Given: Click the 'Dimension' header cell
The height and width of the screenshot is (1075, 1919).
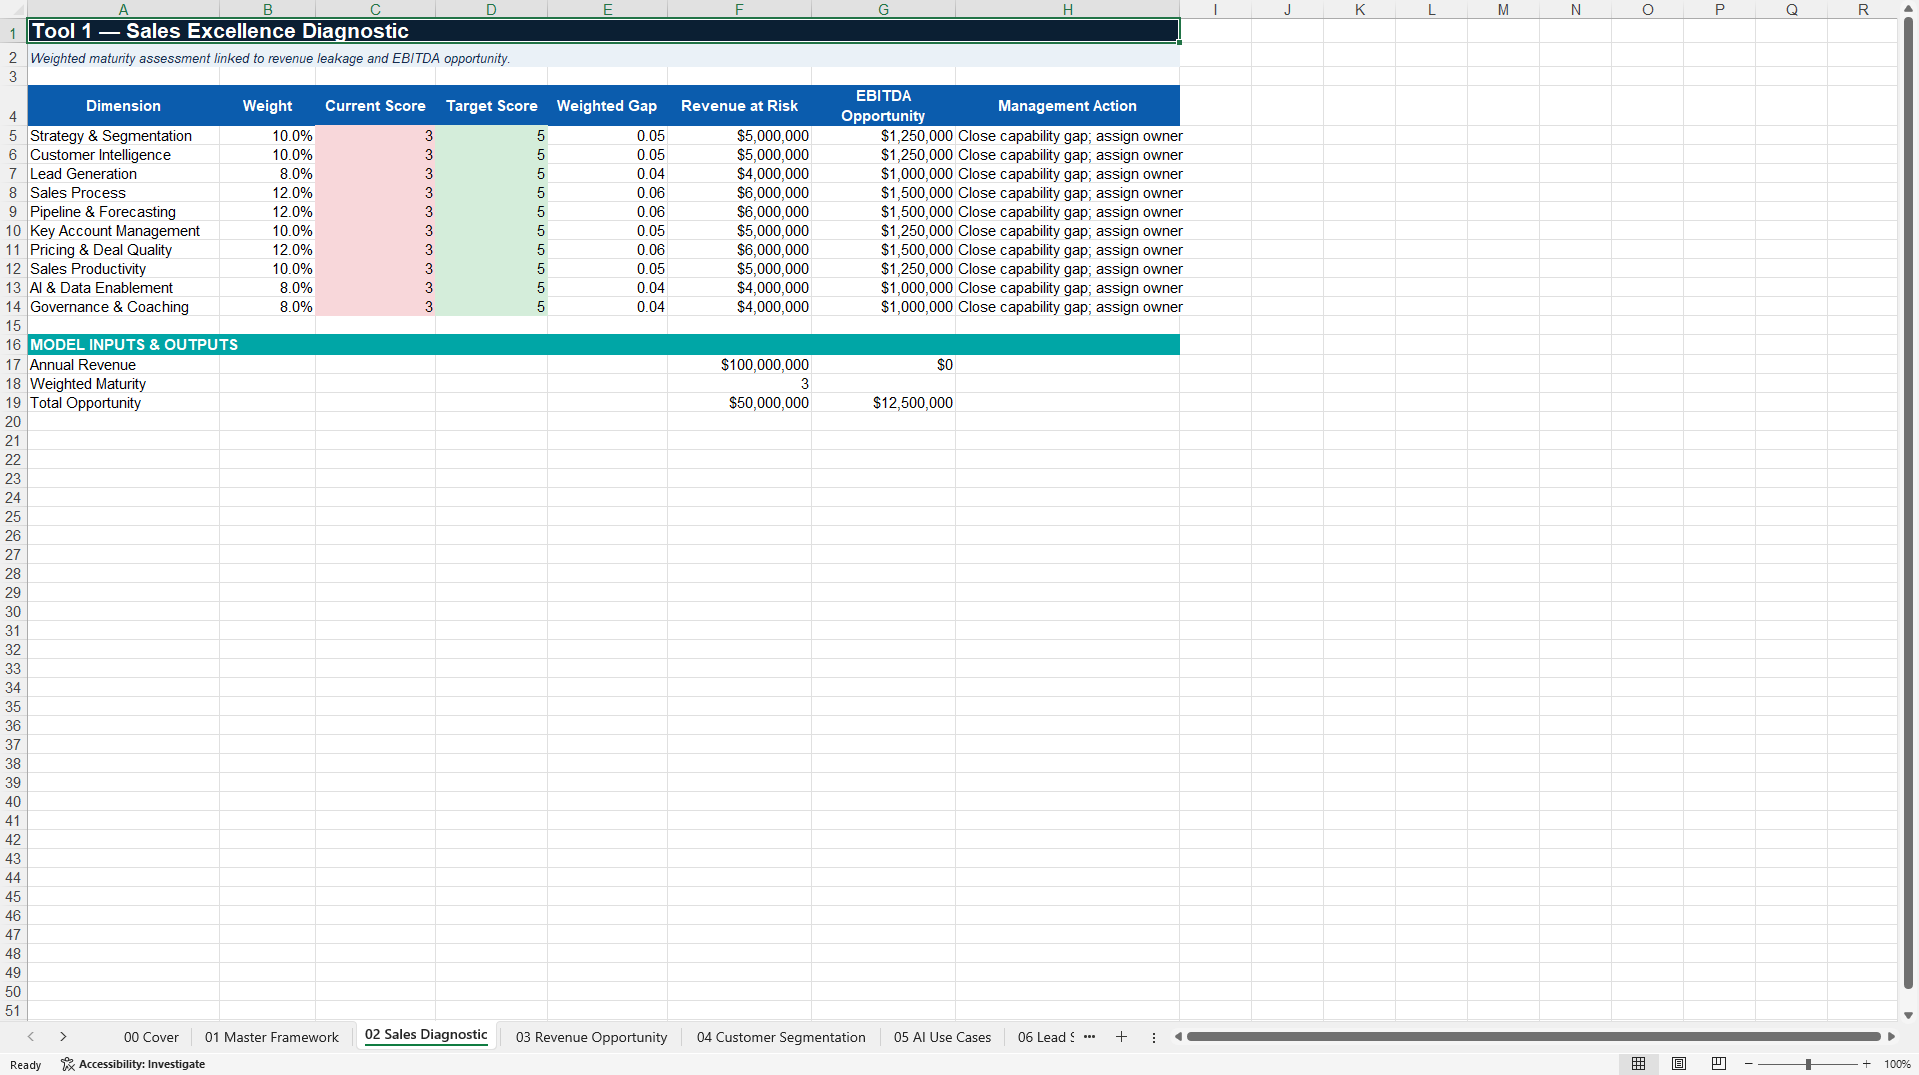Looking at the screenshot, I should pyautogui.click(x=123, y=106).
